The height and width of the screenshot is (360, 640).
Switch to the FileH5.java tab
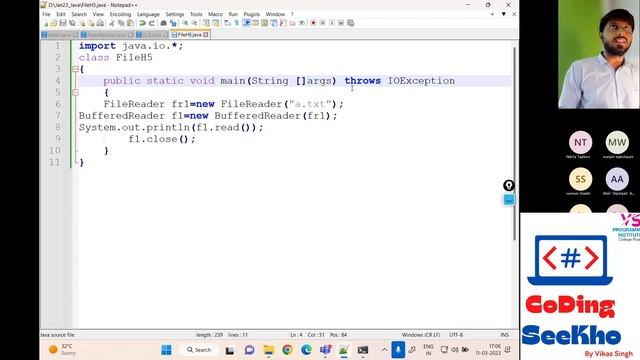click(190, 35)
